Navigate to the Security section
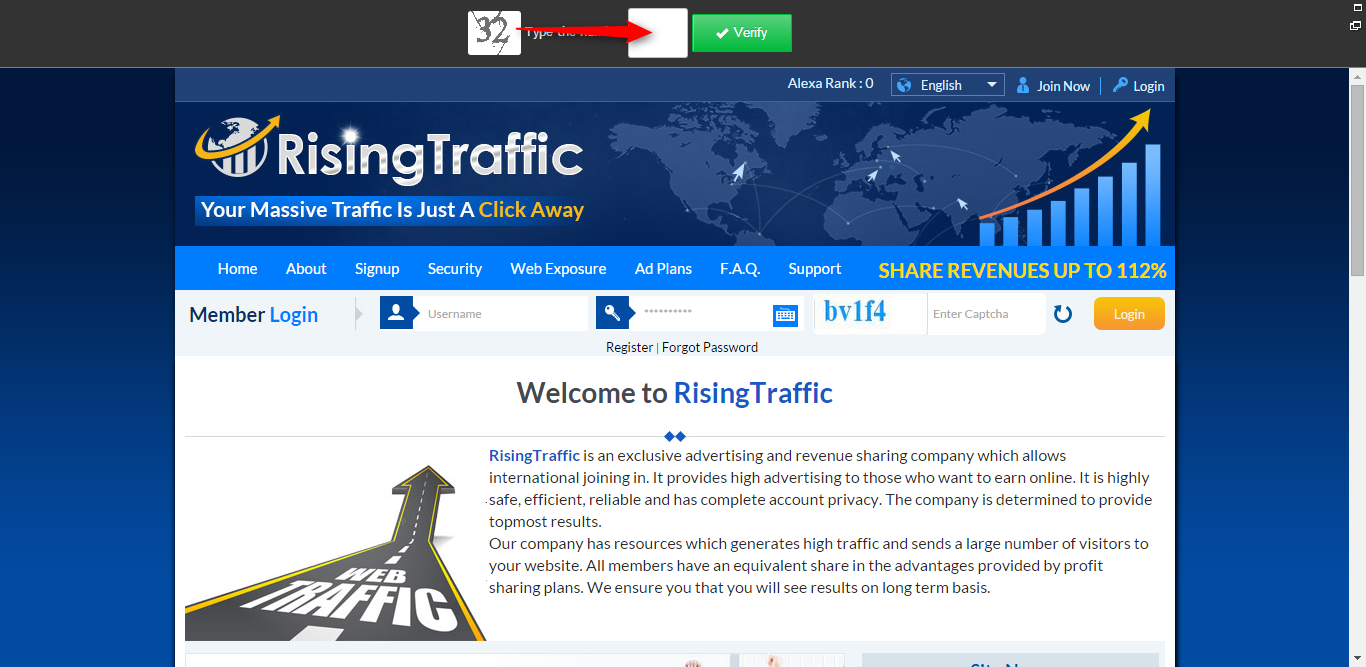Screen dimensions: 1366x667 455,268
